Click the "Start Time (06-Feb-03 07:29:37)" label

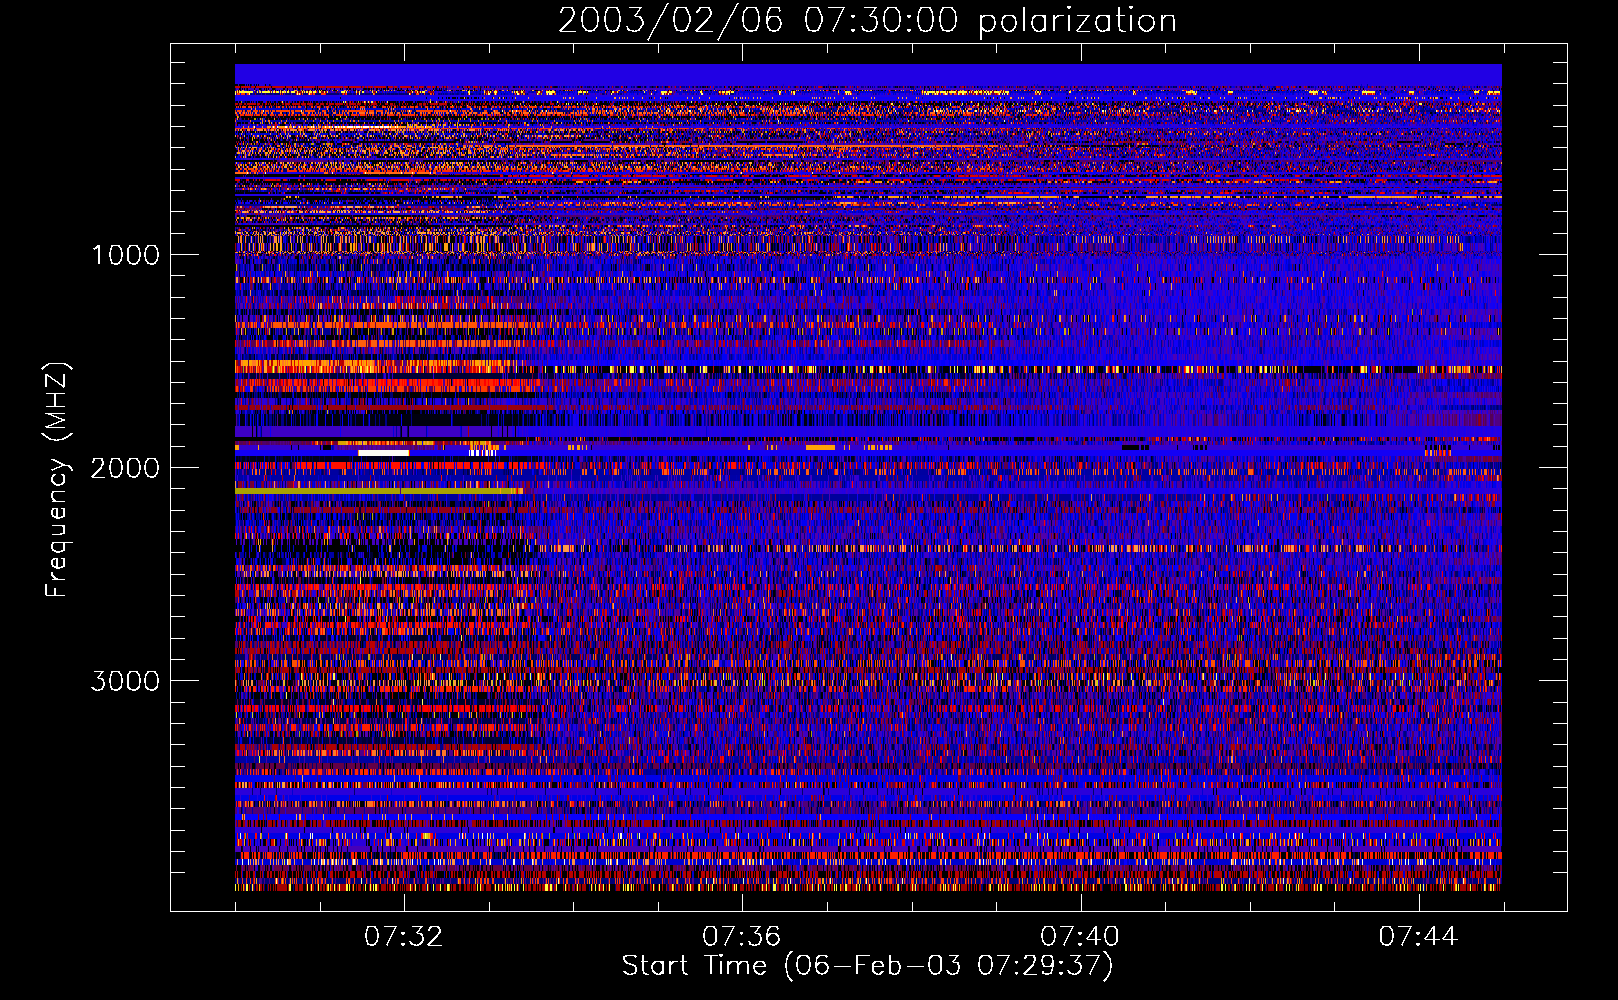(867, 966)
